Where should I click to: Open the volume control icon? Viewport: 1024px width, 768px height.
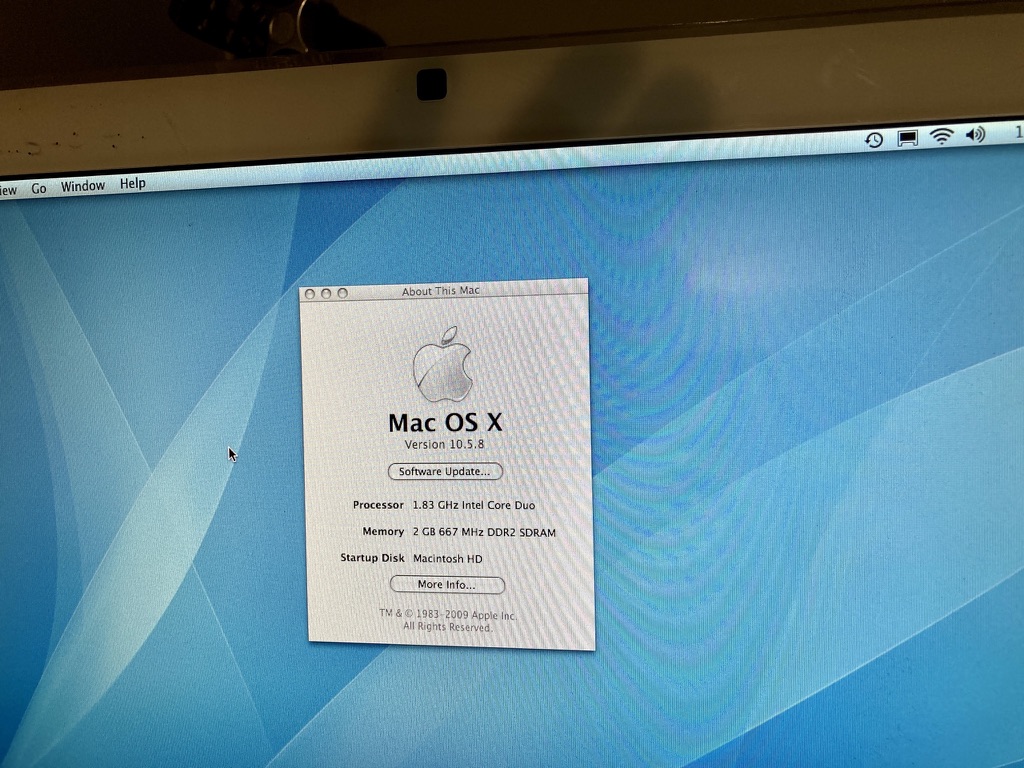click(975, 135)
